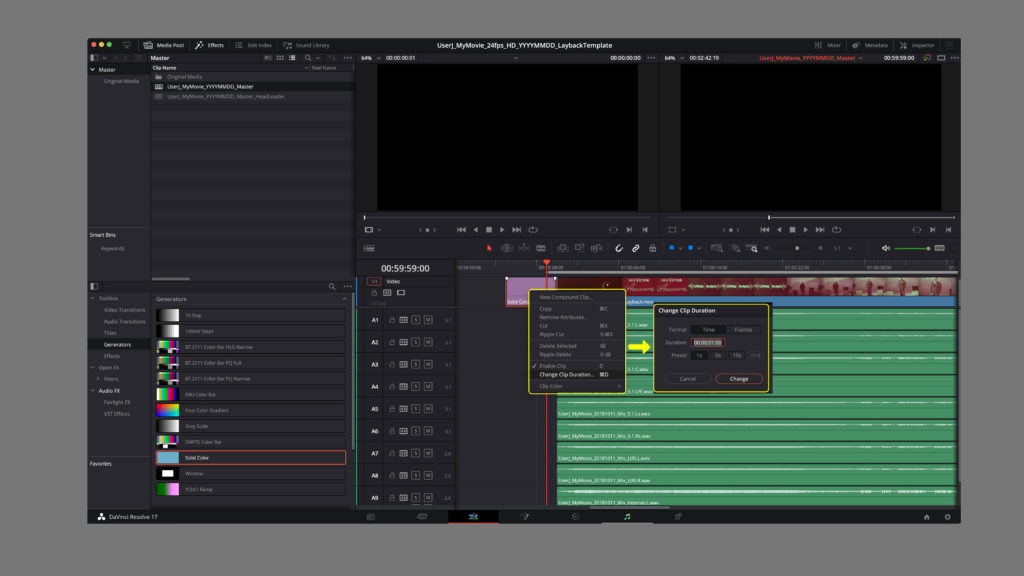Click the Project Manager home icon

pos(926,517)
